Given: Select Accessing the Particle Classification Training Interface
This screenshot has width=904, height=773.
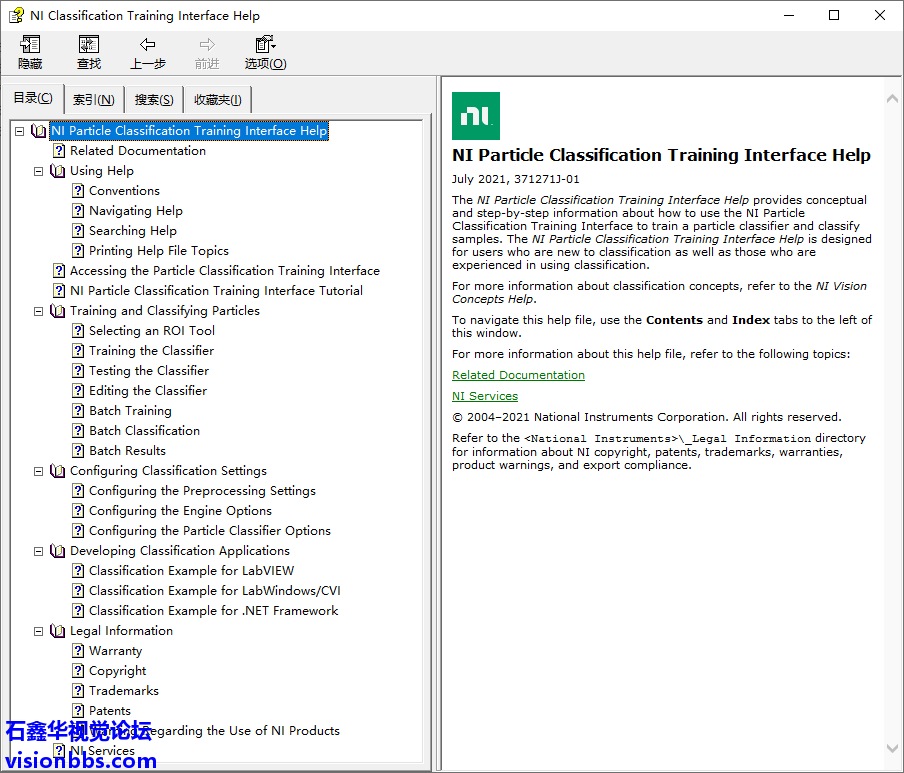Looking at the screenshot, I should (x=225, y=271).
